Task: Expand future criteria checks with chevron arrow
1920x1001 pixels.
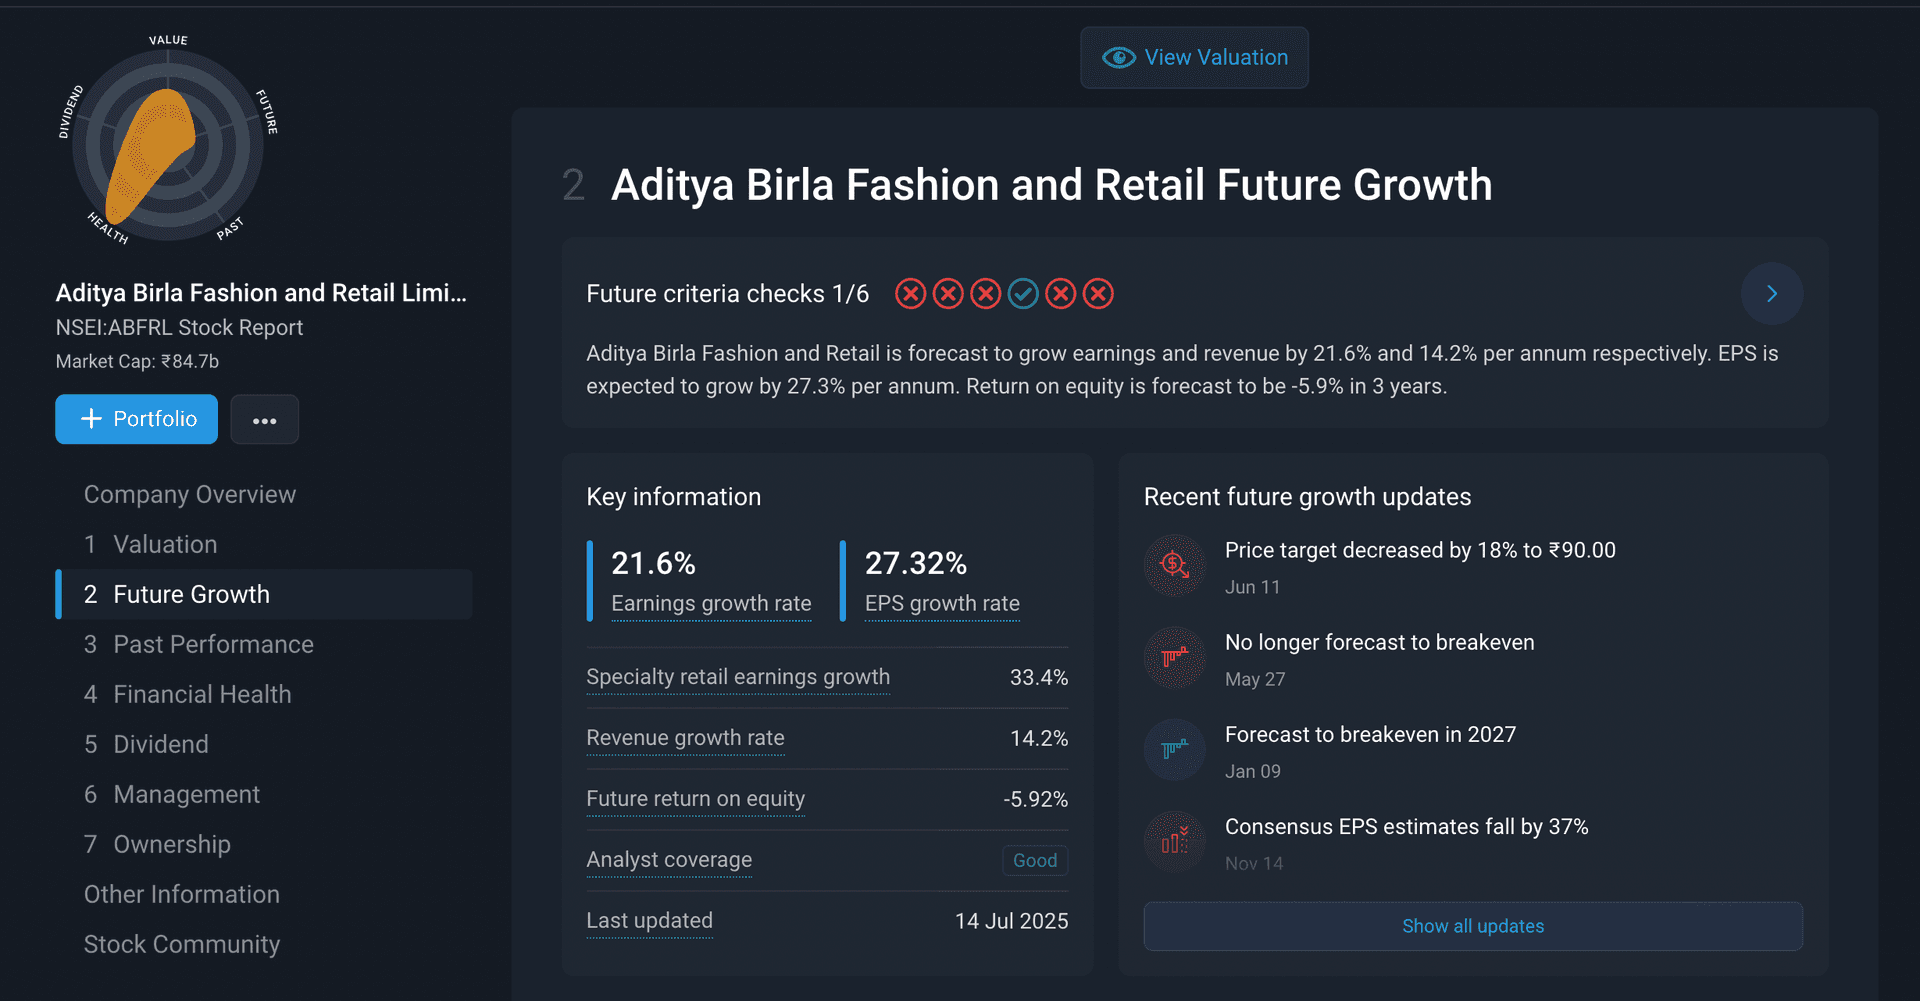Action: pyautogui.click(x=1772, y=294)
